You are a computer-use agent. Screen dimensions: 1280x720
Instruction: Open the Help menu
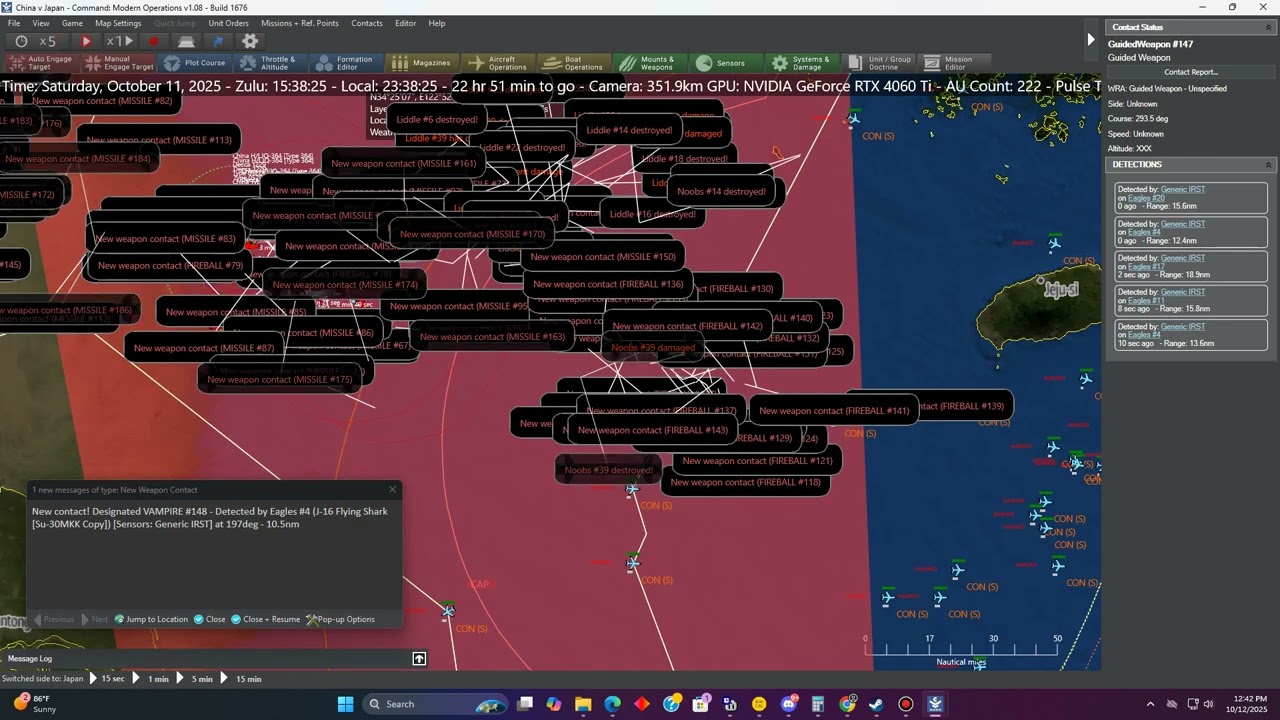pos(437,23)
